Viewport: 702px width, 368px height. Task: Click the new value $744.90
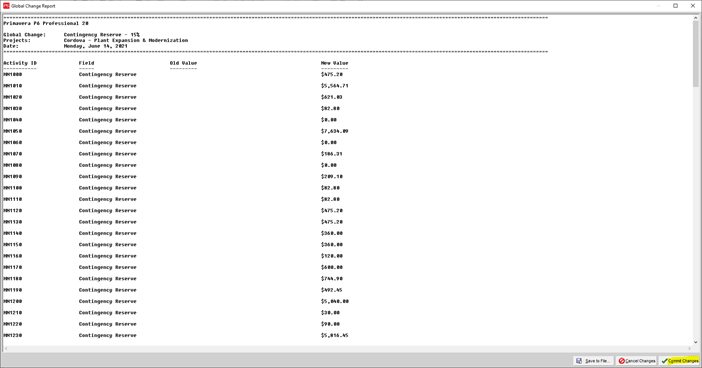pyautogui.click(x=332, y=278)
